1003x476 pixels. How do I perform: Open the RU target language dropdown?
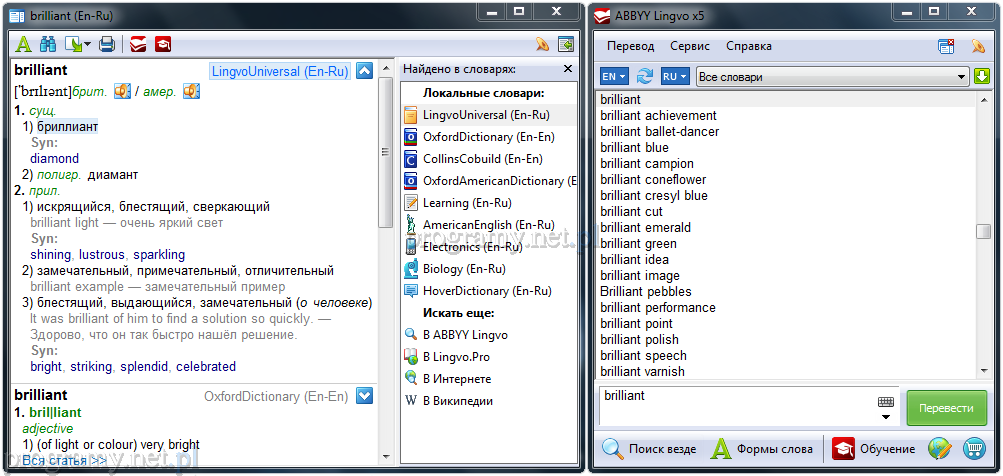[x=675, y=77]
